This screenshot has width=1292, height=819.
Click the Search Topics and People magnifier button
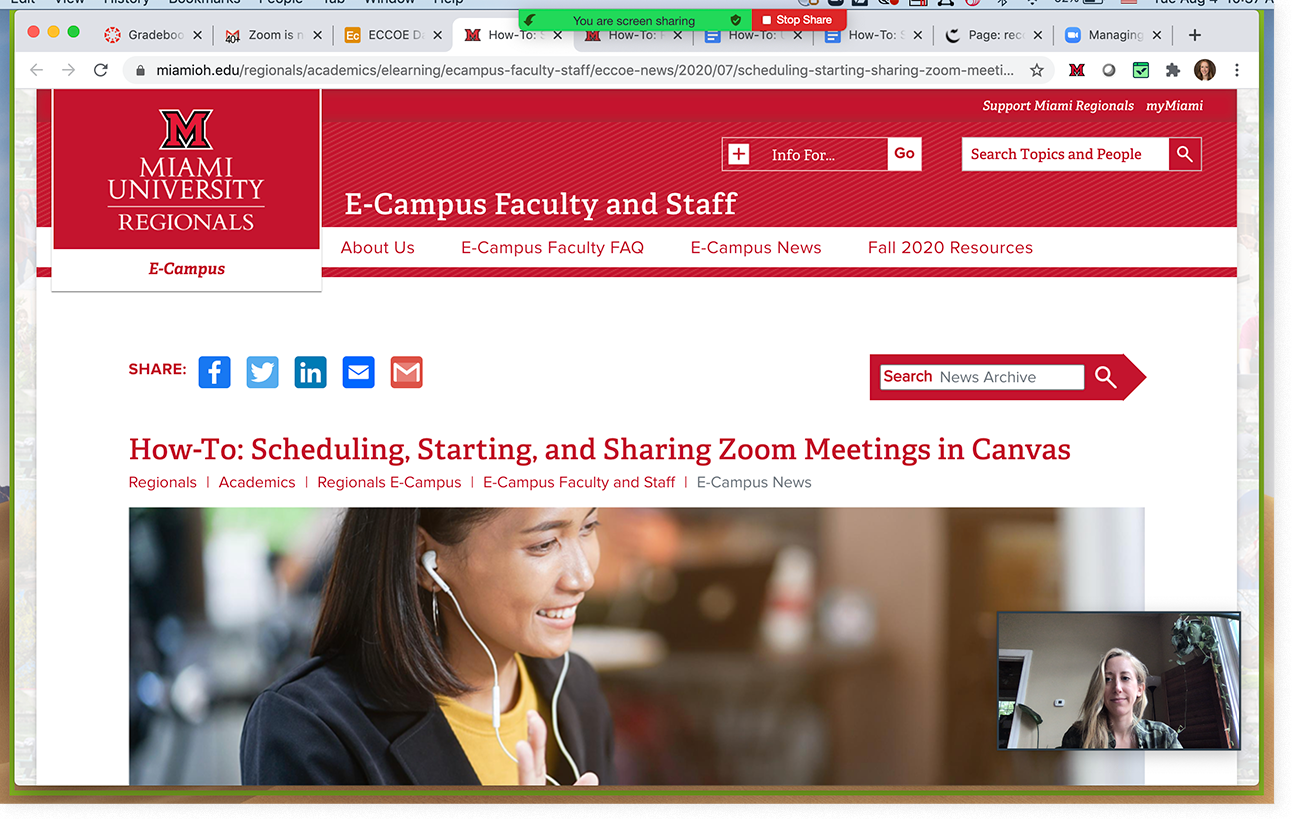coord(1185,154)
